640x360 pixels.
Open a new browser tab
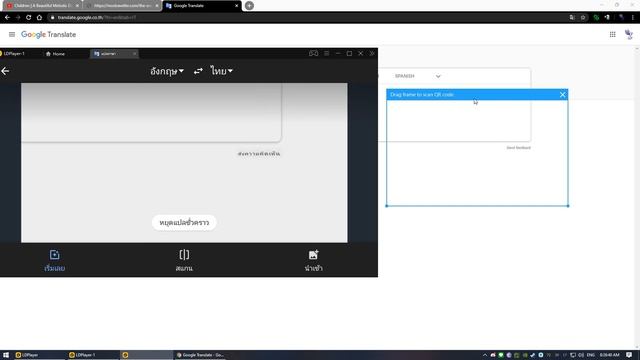click(249, 6)
